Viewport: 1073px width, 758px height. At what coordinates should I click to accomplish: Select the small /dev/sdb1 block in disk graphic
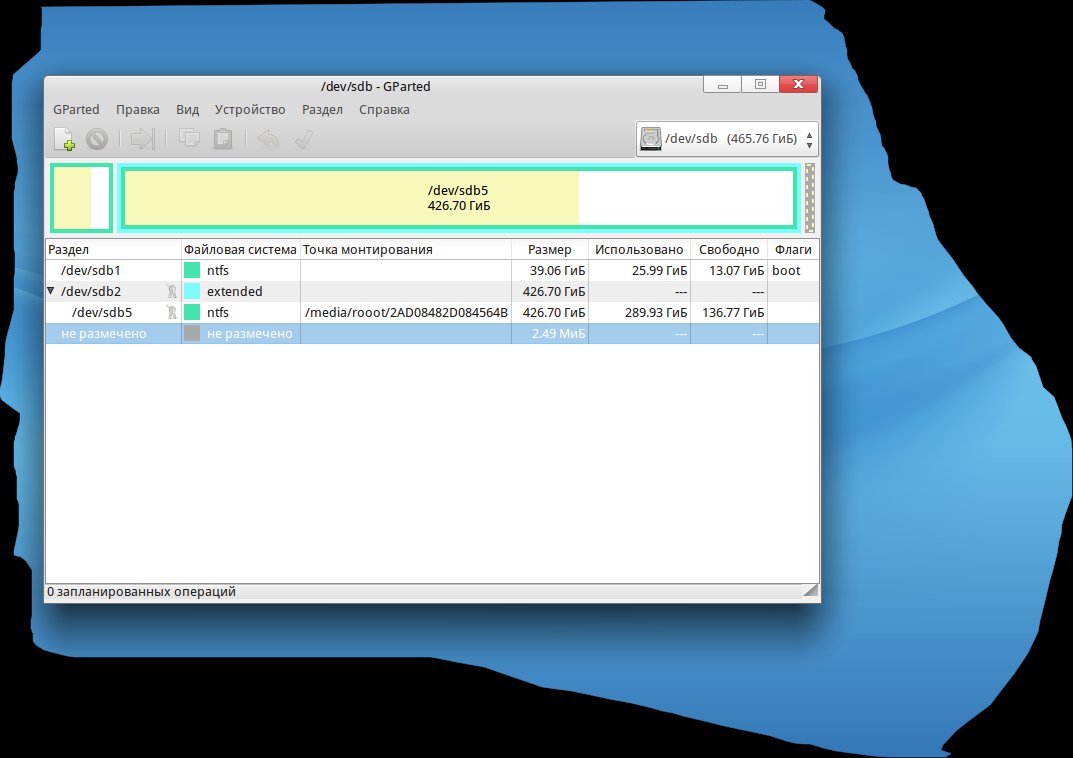click(x=81, y=198)
